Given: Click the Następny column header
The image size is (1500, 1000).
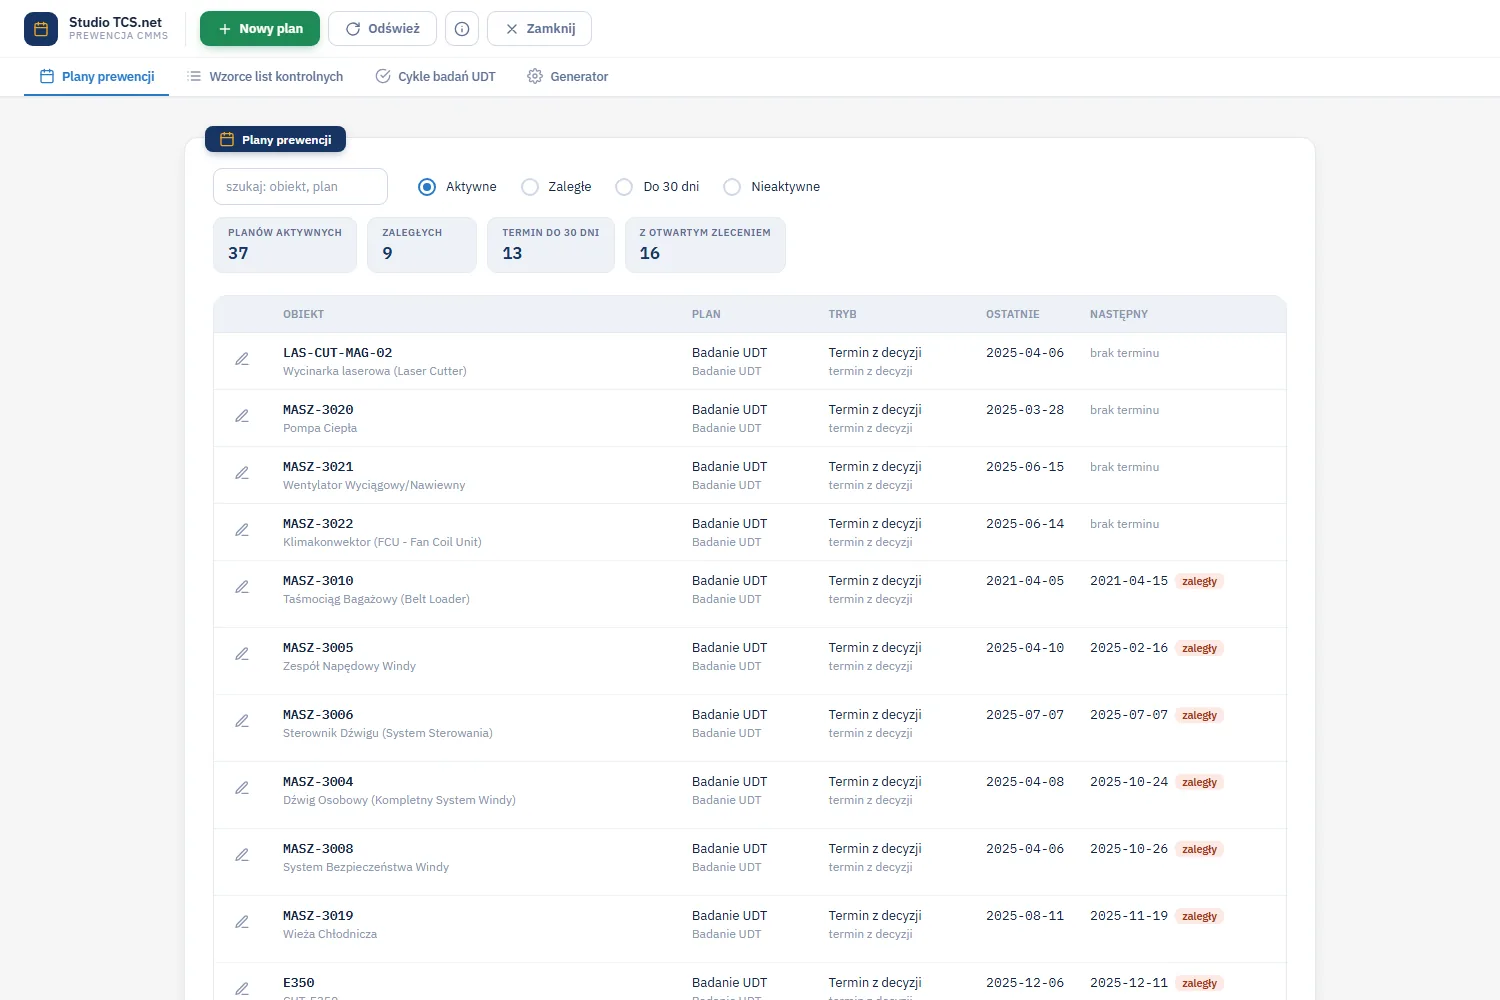Looking at the screenshot, I should click(x=1119, y=314).
